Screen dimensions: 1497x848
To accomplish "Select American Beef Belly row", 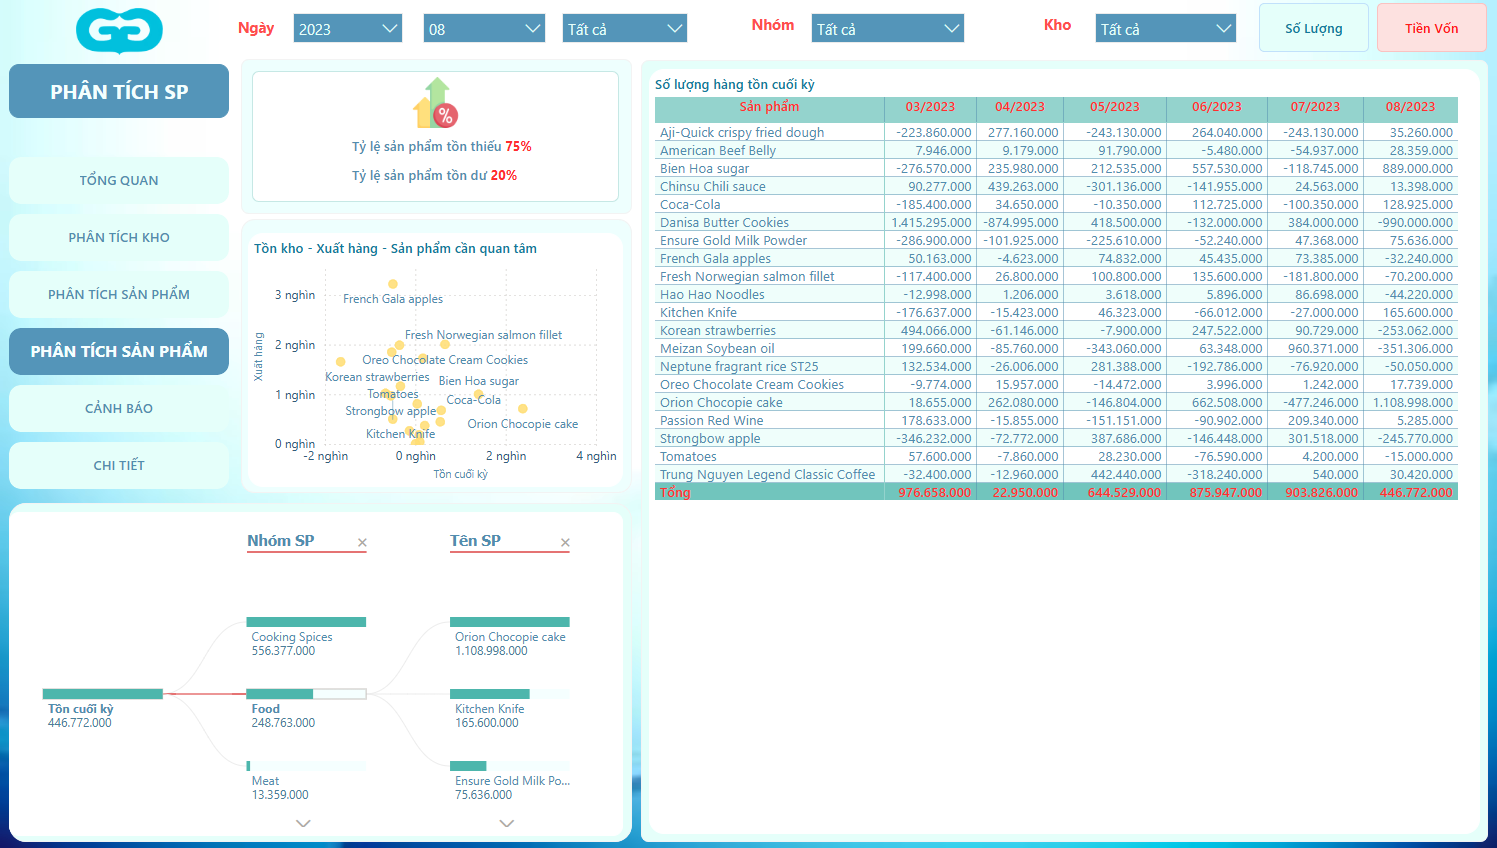I will click(x=1056, y=150).
